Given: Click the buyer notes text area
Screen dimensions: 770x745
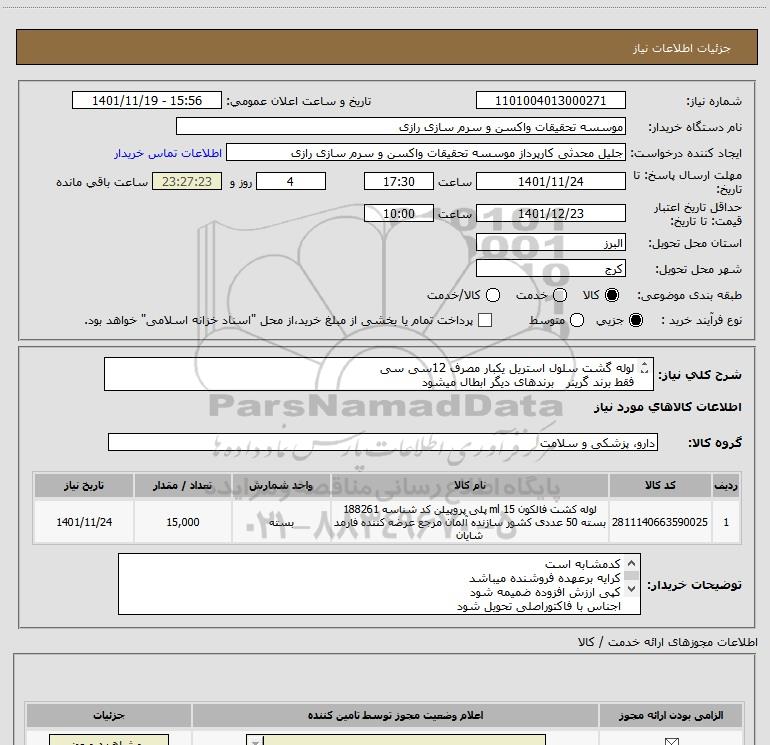Looking at the screenshot, I should click(379, 584).
